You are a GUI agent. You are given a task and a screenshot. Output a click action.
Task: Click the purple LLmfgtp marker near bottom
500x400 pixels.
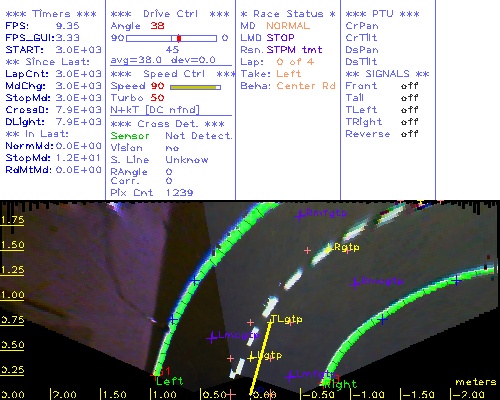[x=291, y=376]
